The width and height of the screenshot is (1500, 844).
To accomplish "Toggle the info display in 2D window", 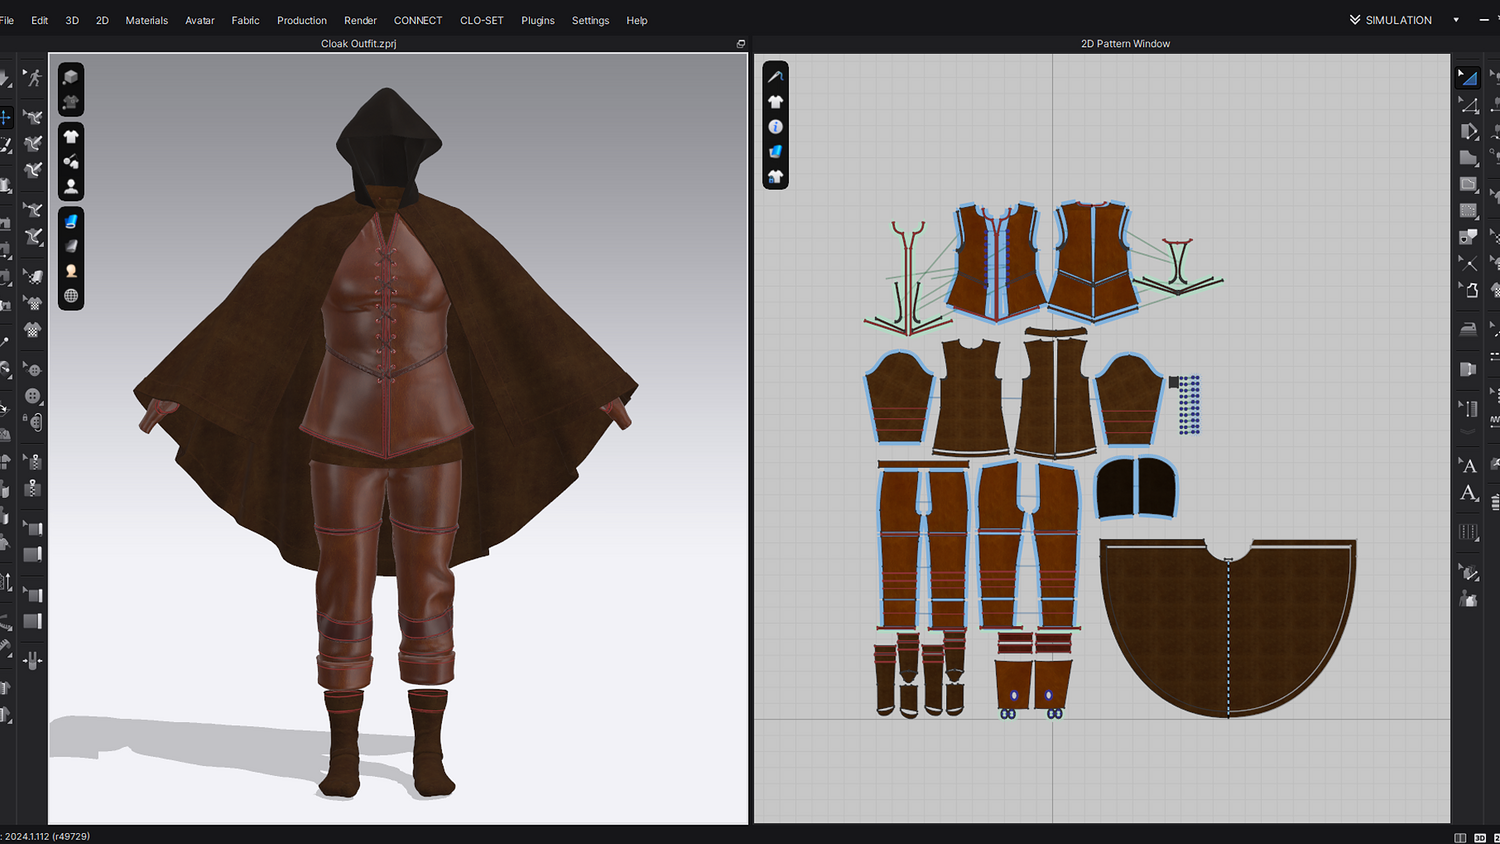I will coord(775,127).
